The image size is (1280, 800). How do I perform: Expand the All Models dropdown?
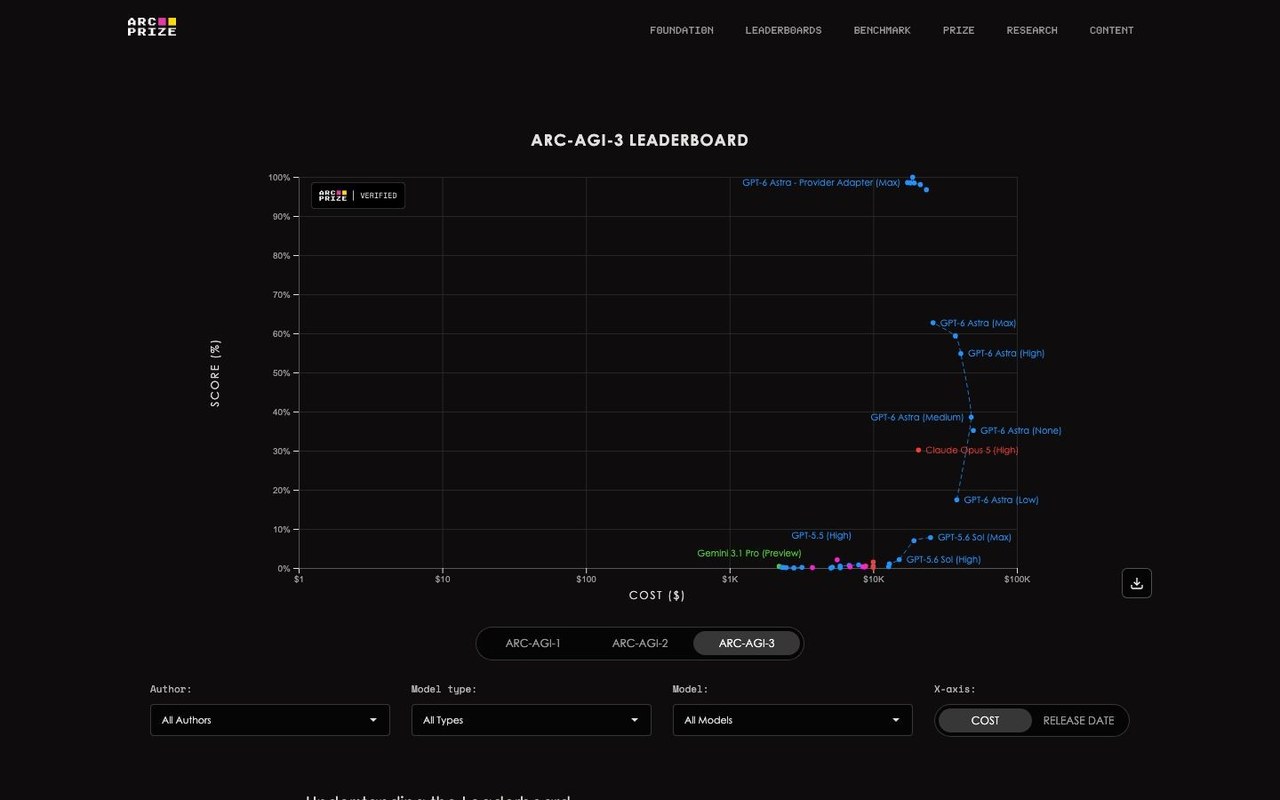pyautogui.click(x=792, y=720)
